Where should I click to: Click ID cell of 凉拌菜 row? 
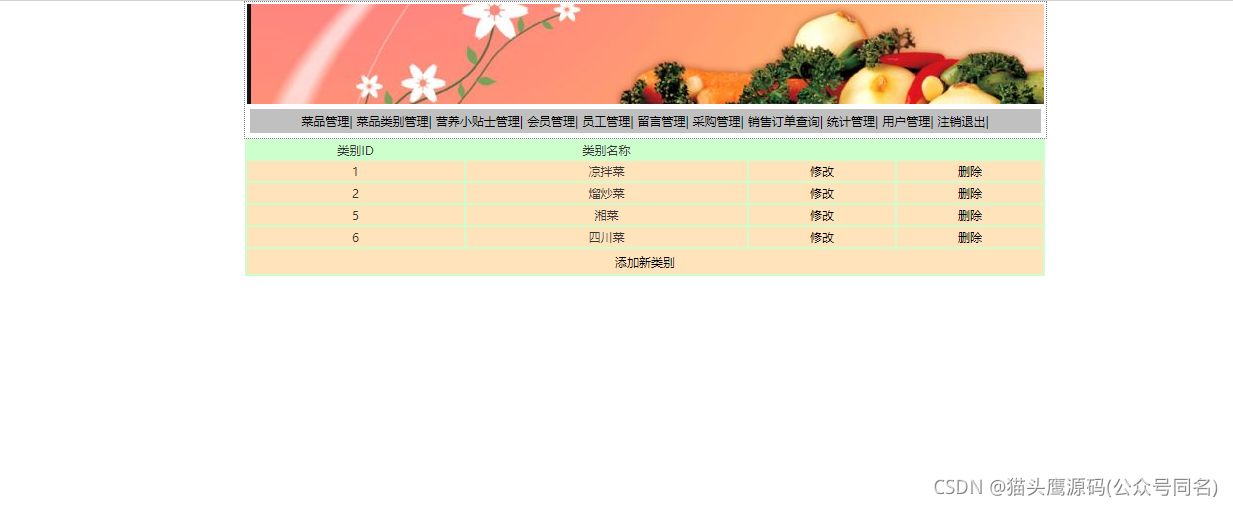point(355,172)
